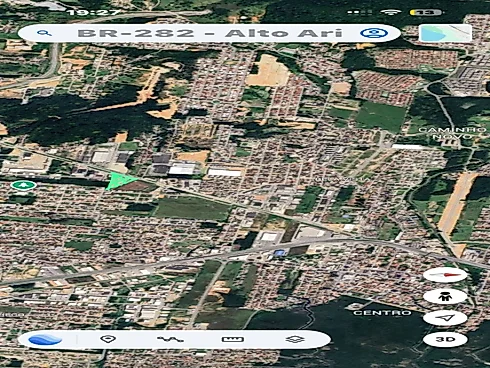The image size is (490, 368).
Task: Tap the cellular signal bars icon
Action: click(360, 12)
